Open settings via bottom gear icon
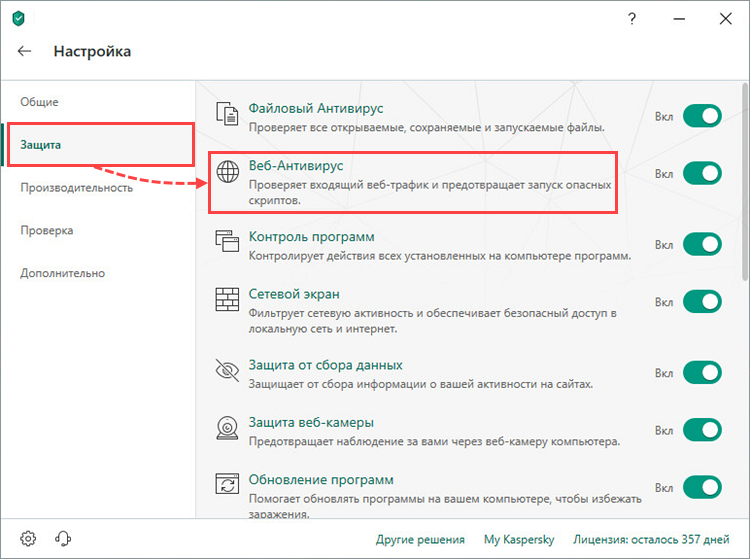Image resolution: width=750 pixels, height=559 pixels. (28, 538)
